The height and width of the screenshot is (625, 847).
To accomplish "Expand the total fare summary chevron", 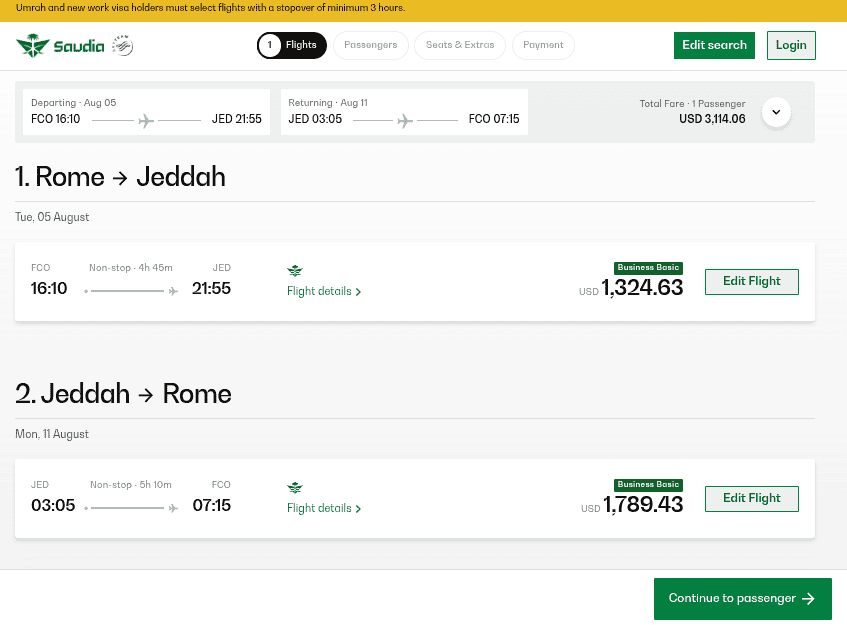I will 776,112.
